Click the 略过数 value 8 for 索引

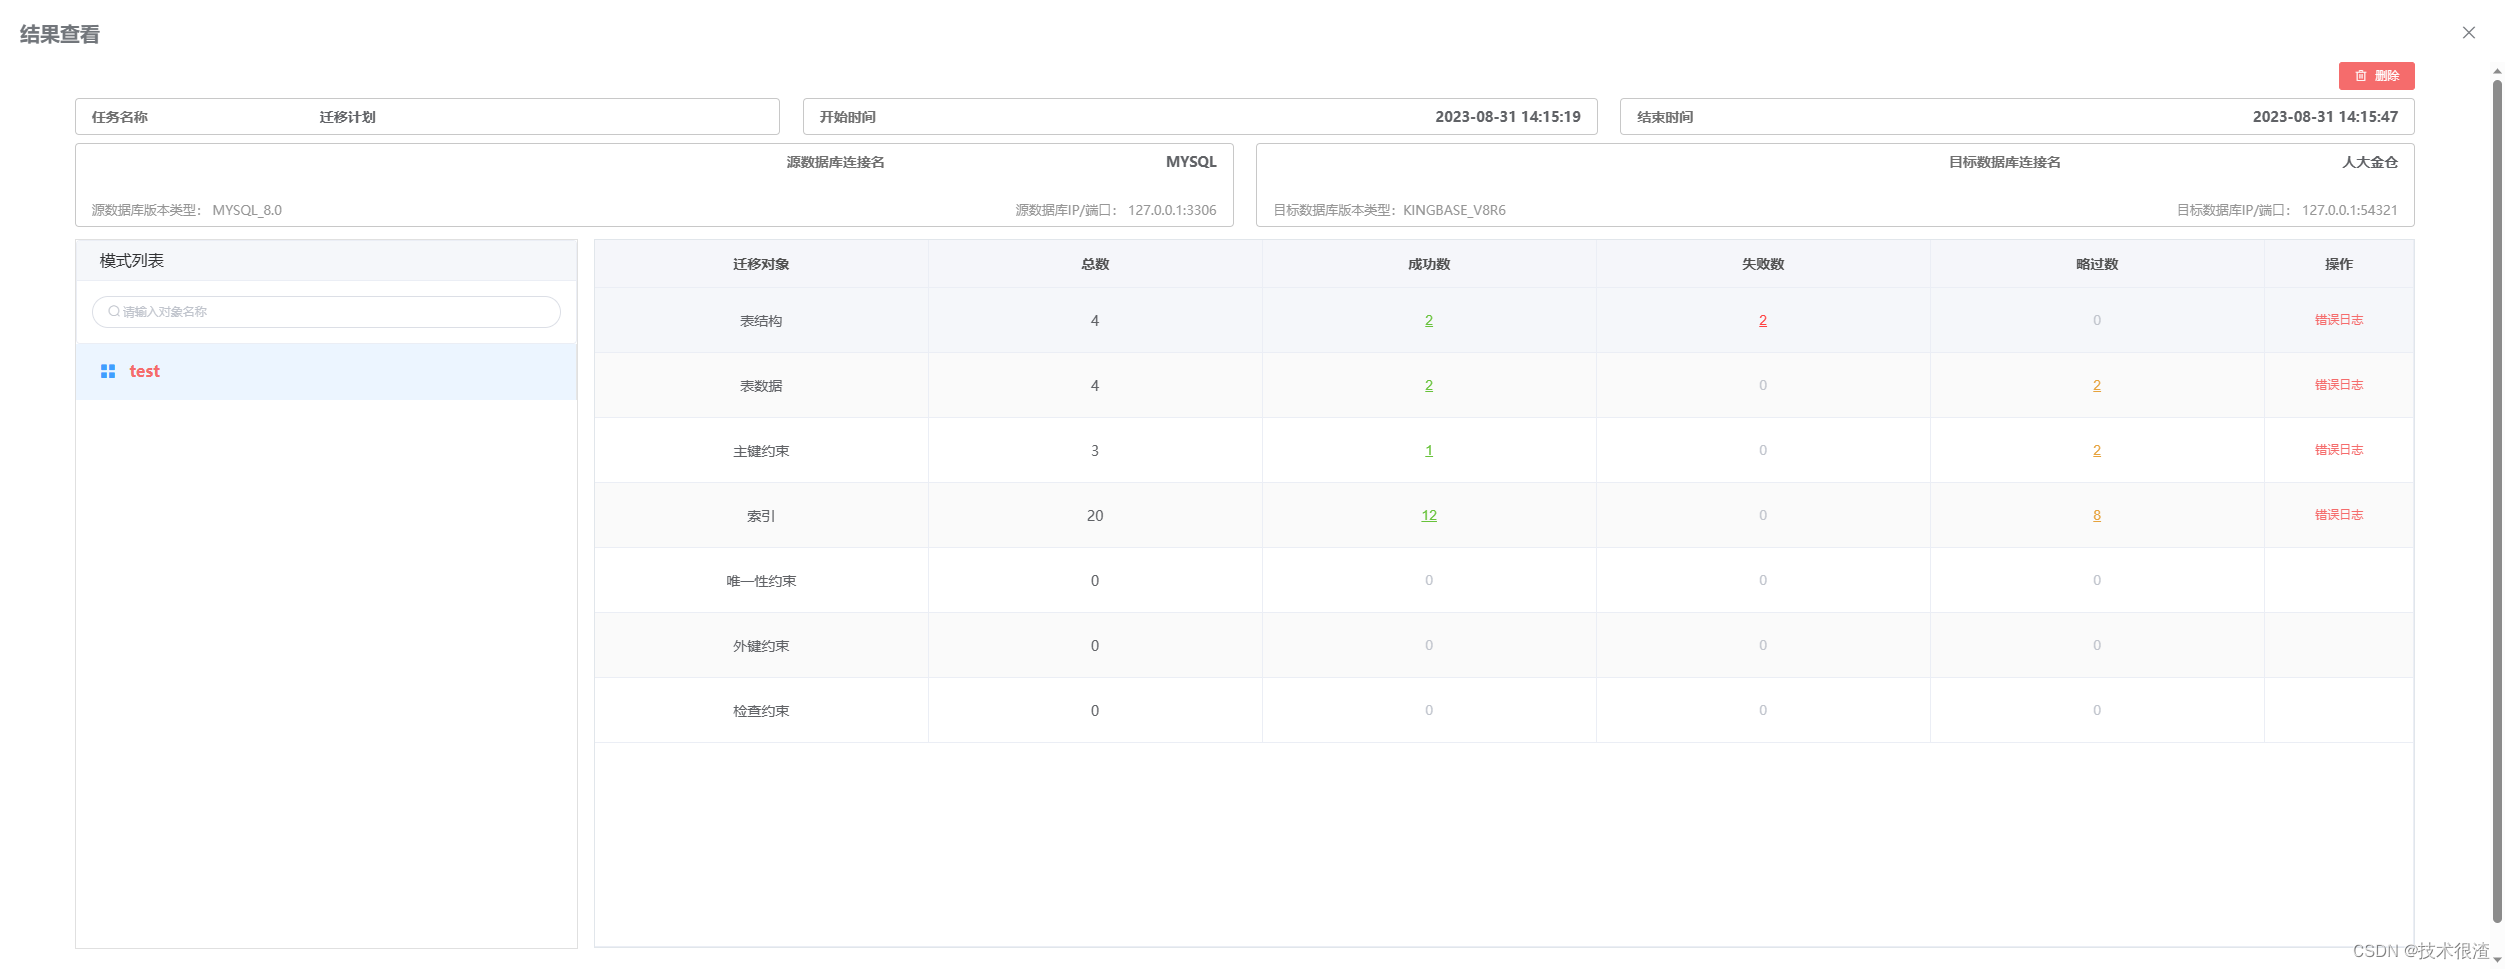click(x=2097, y=516)
